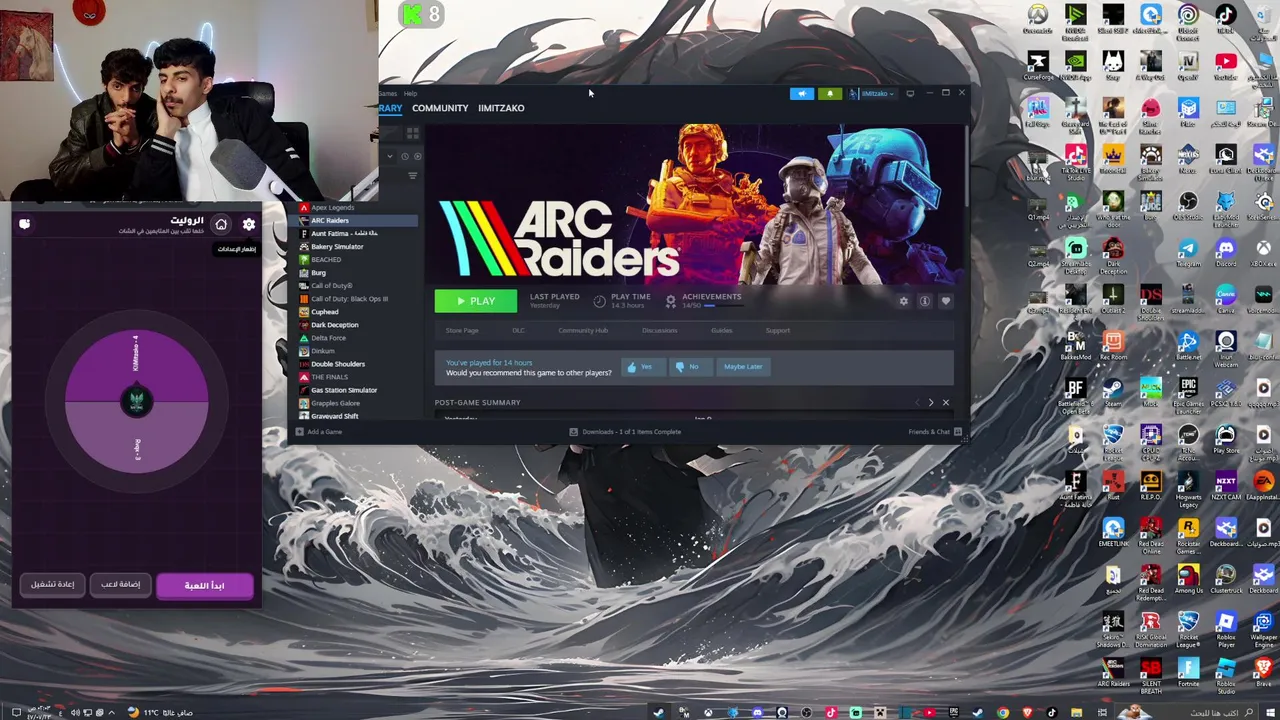1280x720 pixels.
Task: Open the NZXT CAM desktop shortcut
Action: [1225, 485]
